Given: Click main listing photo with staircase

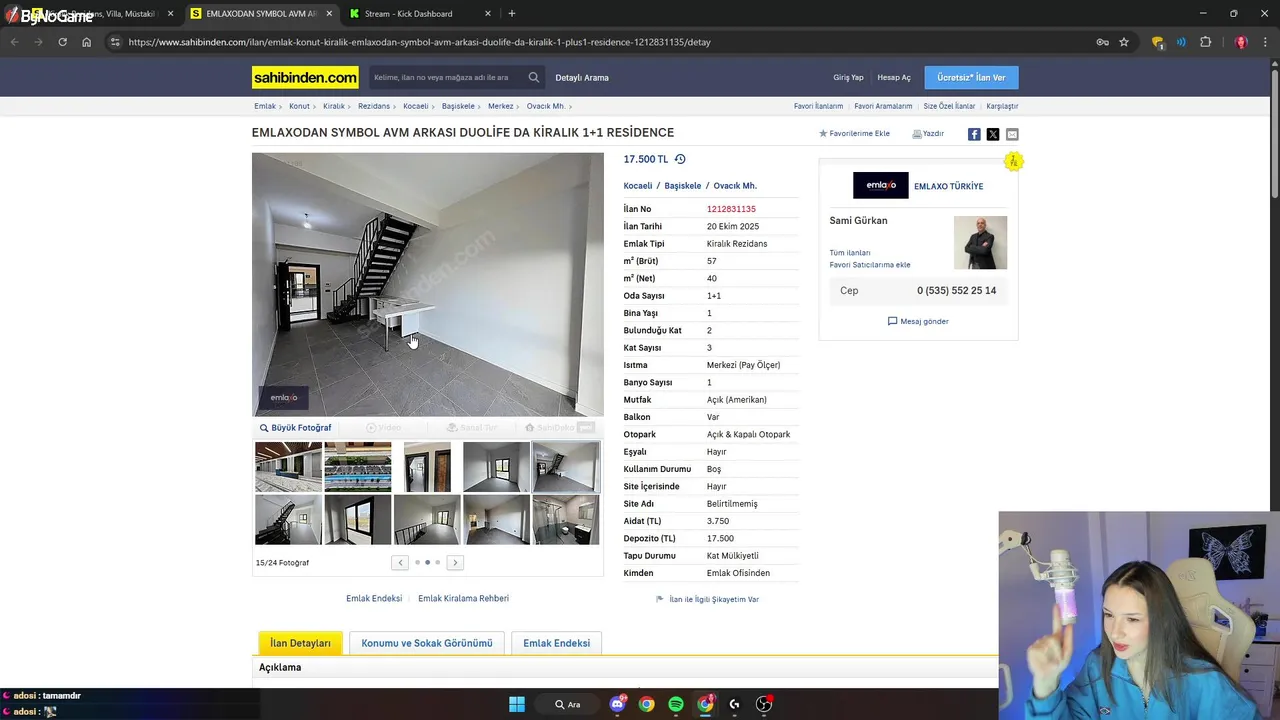Looking at the screenshot, I should (x=428, y=285).
